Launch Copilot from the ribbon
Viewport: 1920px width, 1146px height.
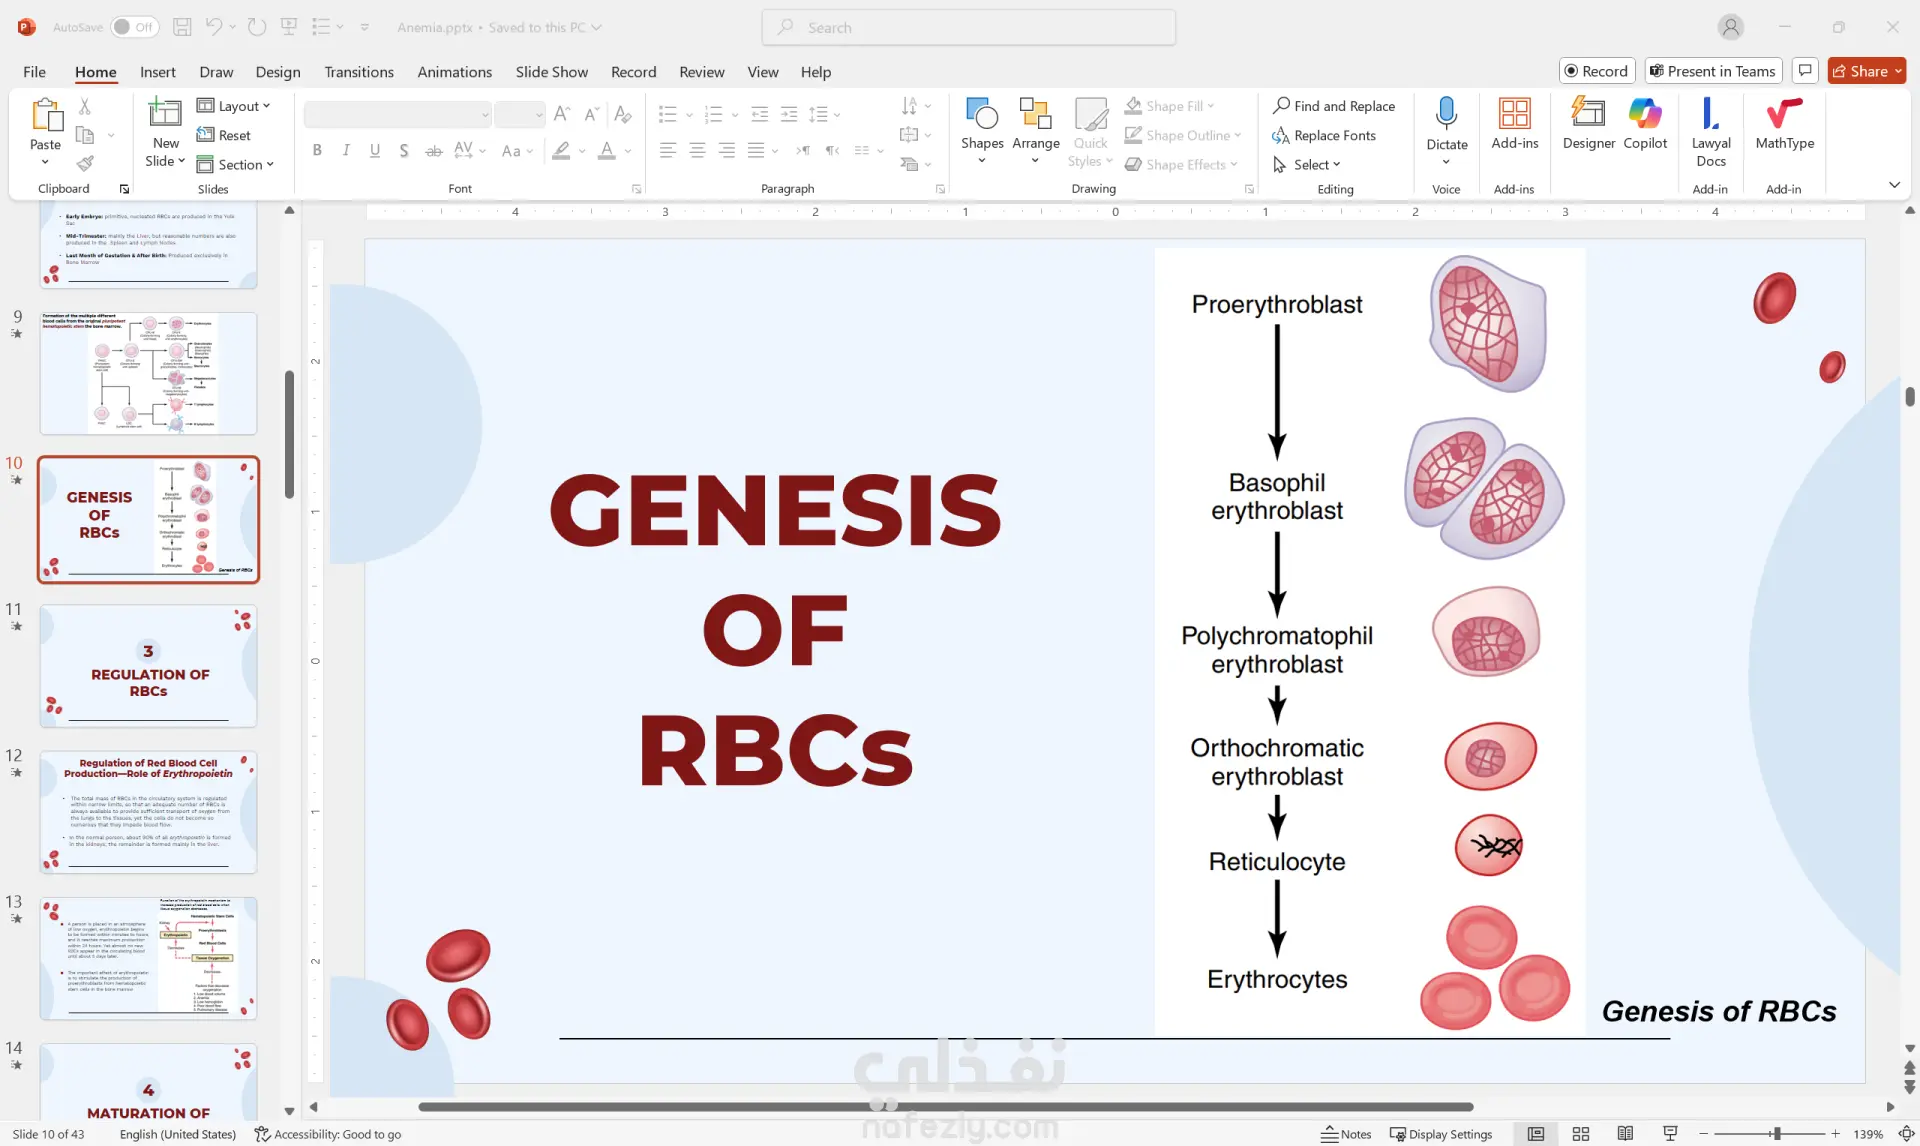pyautogui.click(x=1644, y=115)
